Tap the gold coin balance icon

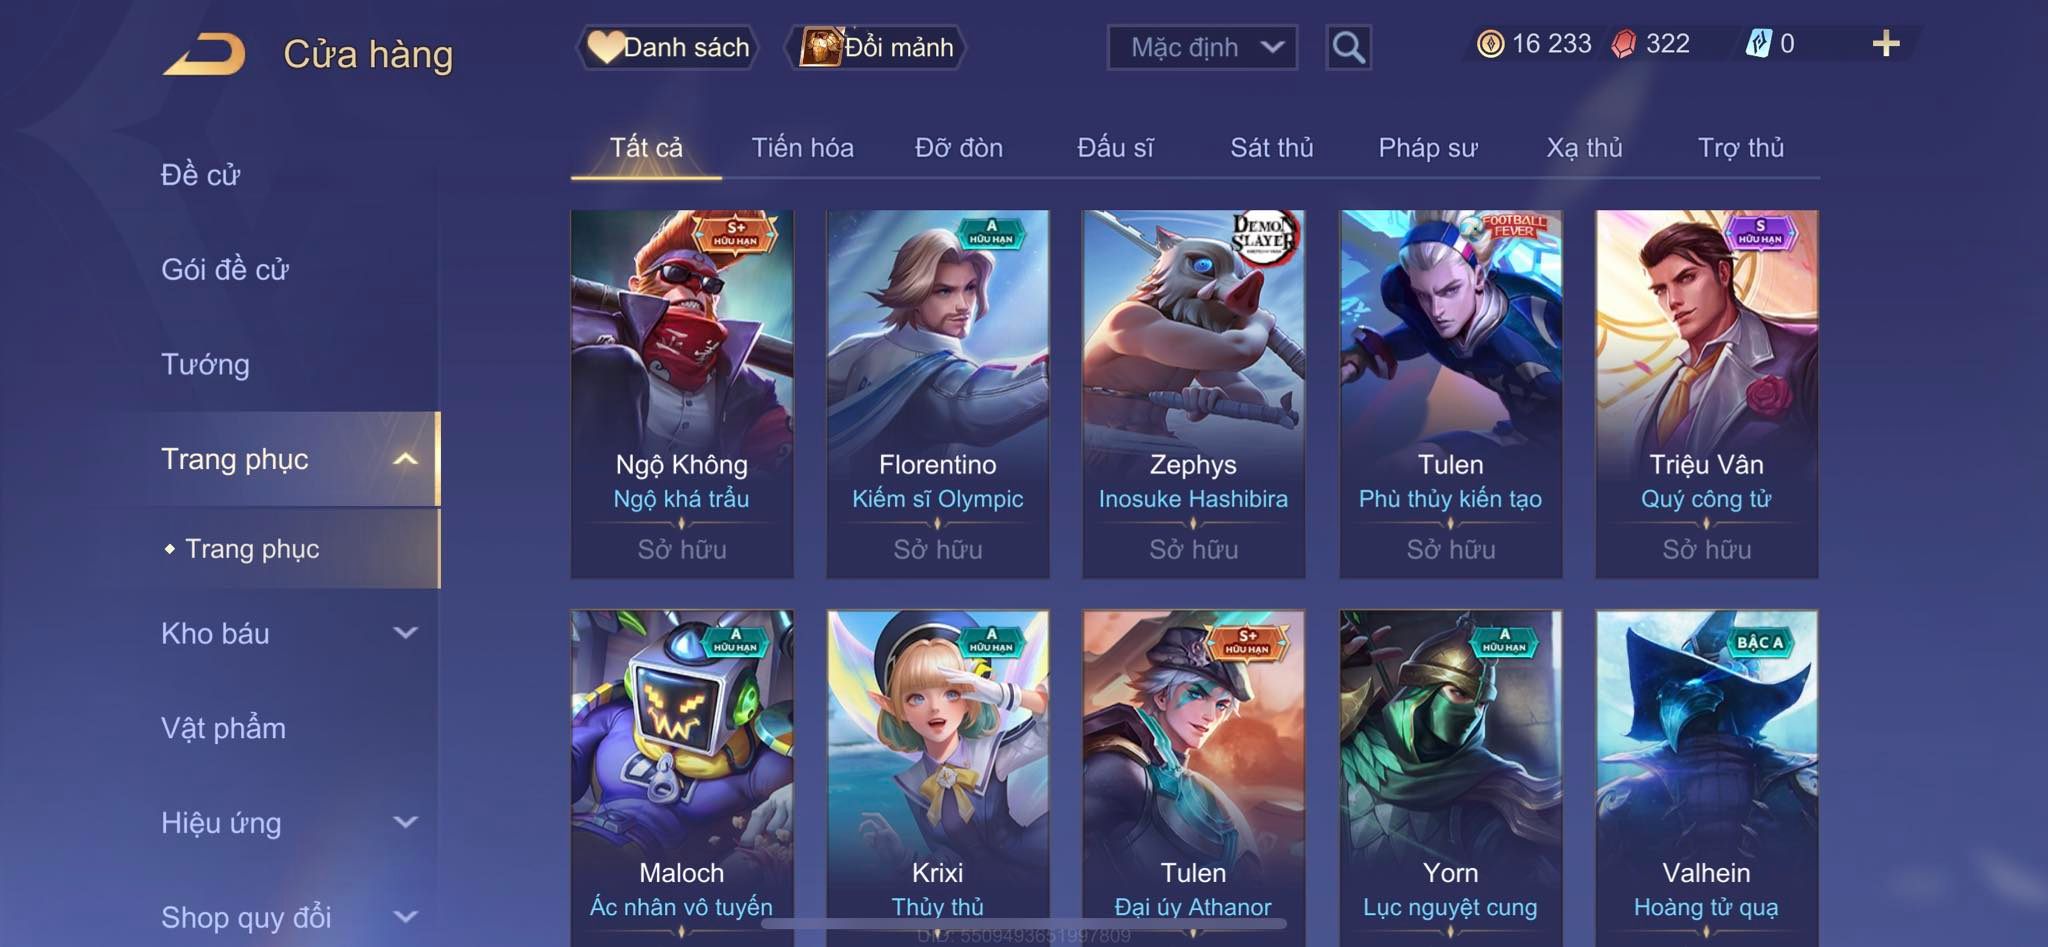(x=1490, y=44)
